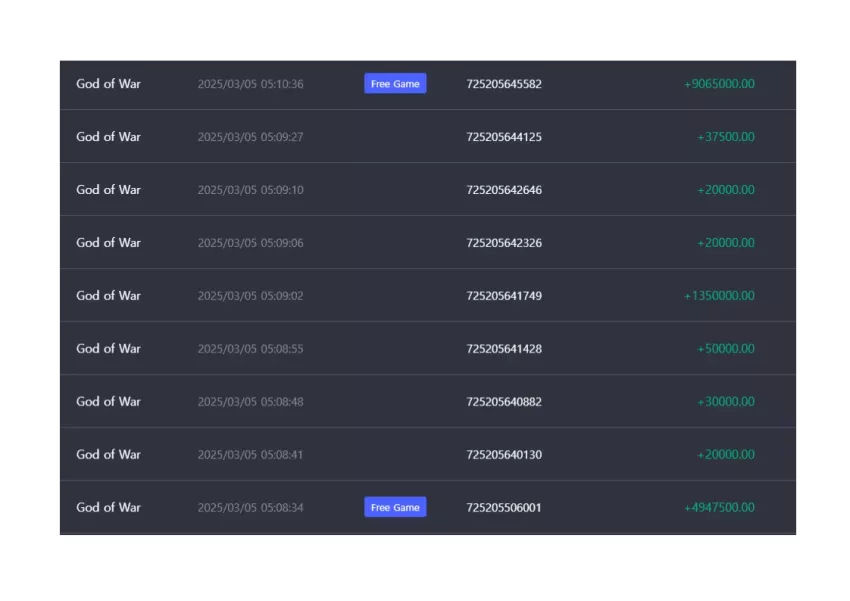The width and height of the screenshot is (850, 601).
Task: Open record with ID 725205642326
Action: click(x=504, y=243)
